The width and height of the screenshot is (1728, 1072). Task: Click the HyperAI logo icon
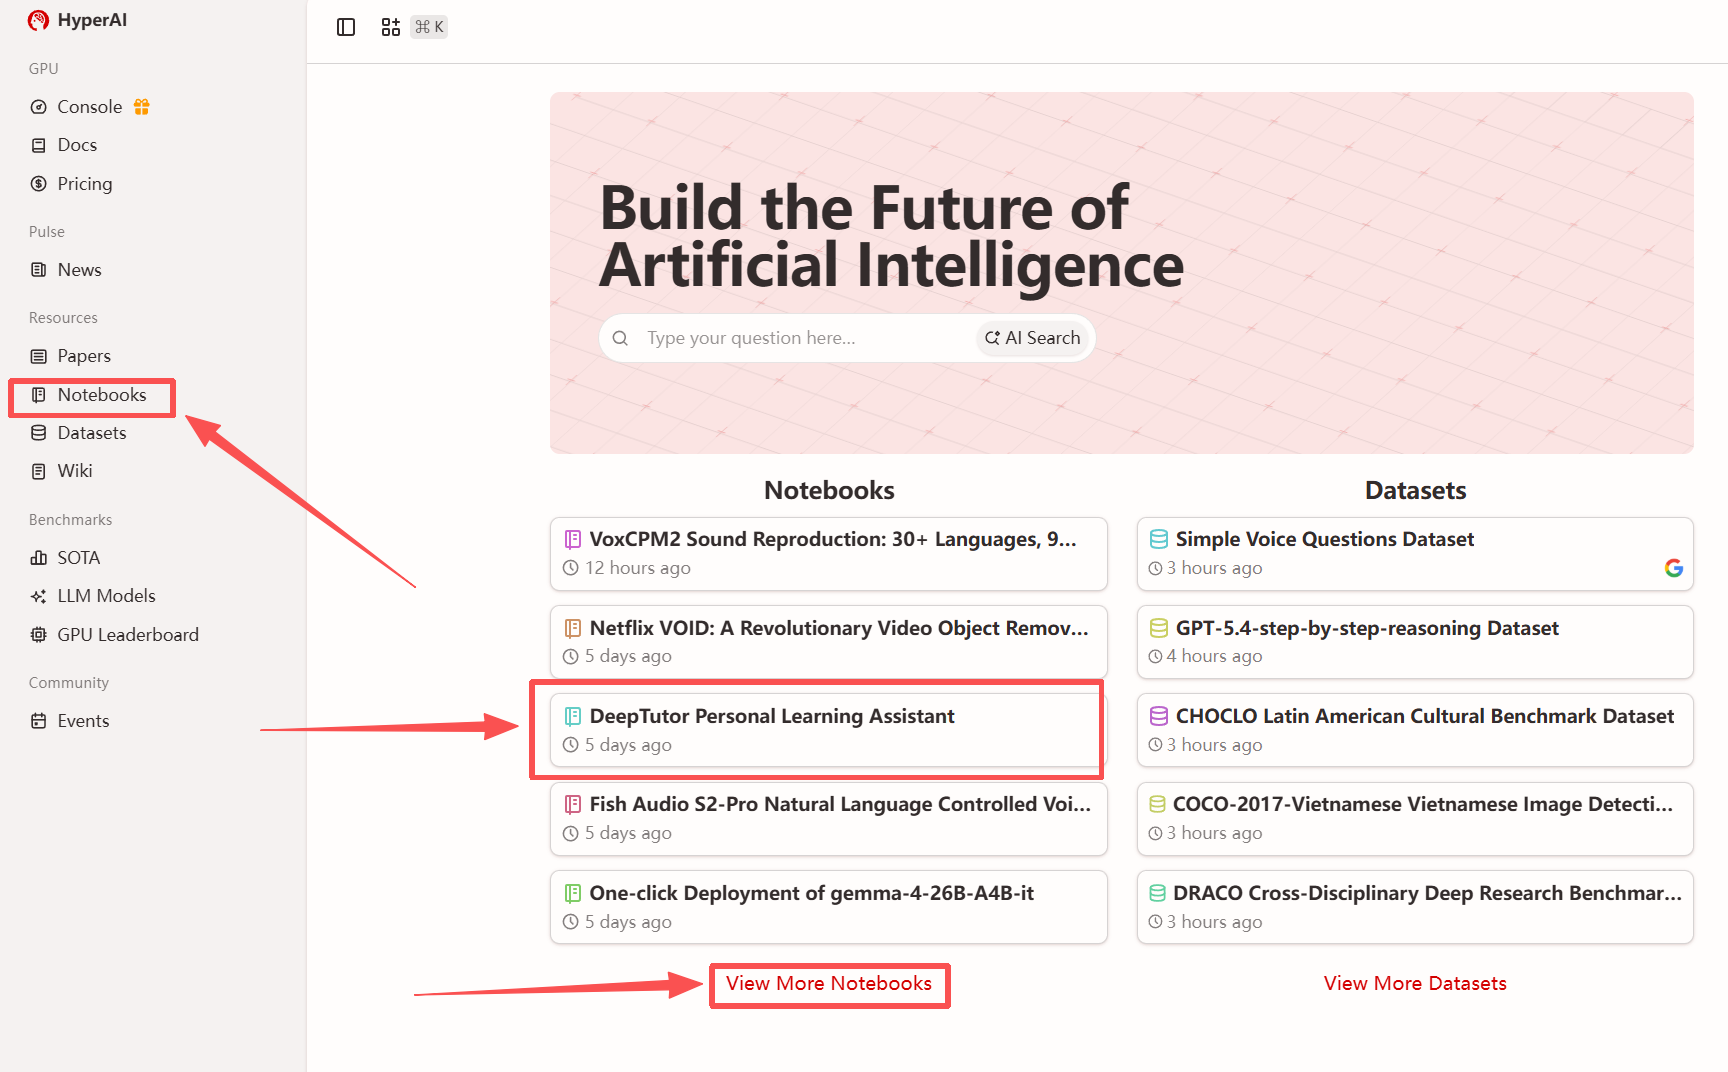click(x=38, y=20)
